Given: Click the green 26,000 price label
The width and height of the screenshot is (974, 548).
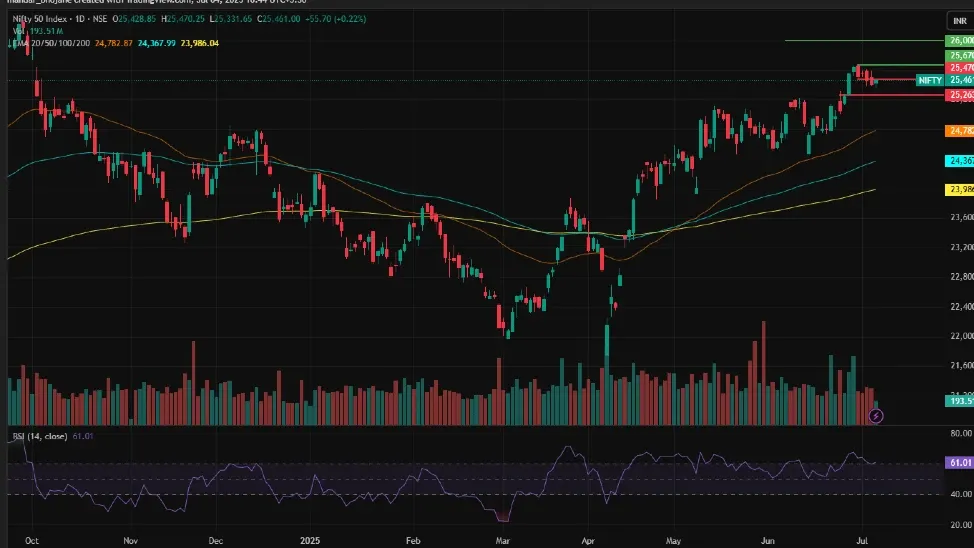Looking at the screenshot, I should (x=959, y=40).
